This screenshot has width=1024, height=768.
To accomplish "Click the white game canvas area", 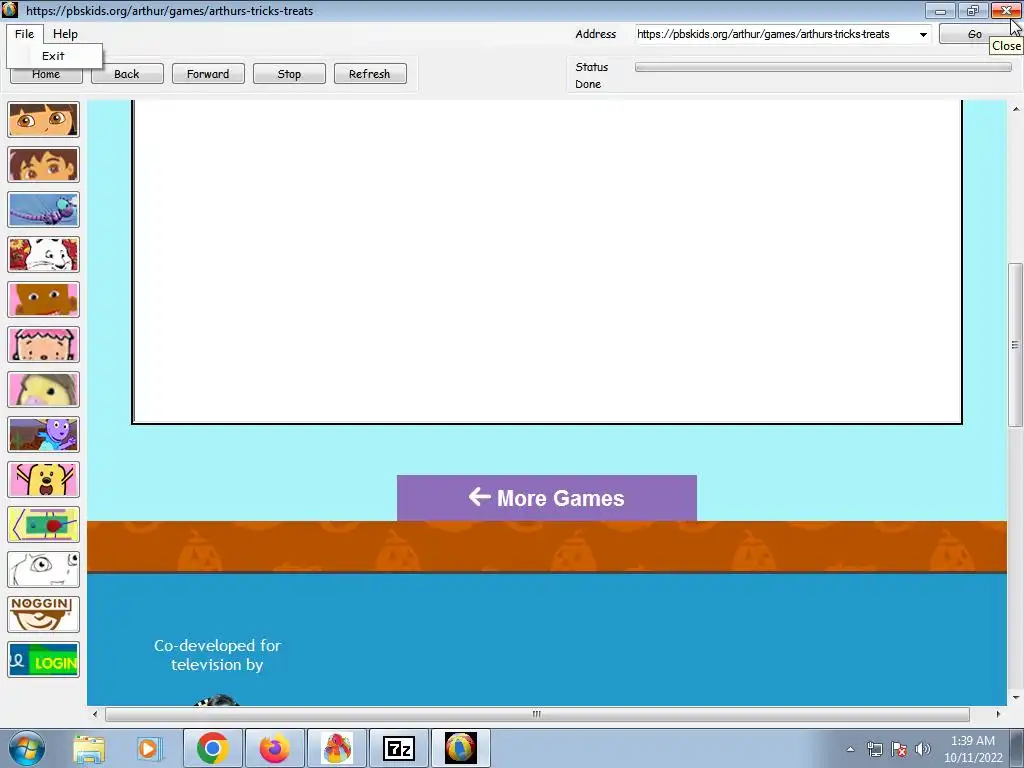I will [x=547, y=261].
